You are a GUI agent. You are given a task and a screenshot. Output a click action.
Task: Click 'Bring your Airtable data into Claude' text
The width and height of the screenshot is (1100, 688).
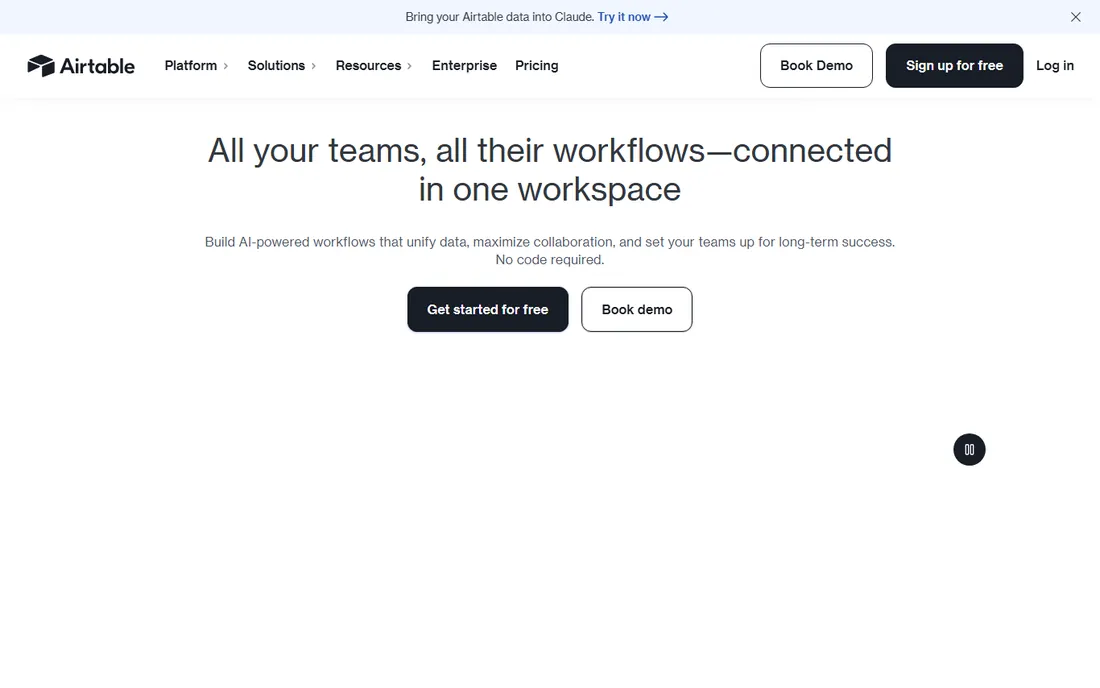pyautogui.click(x=499, y=17)
